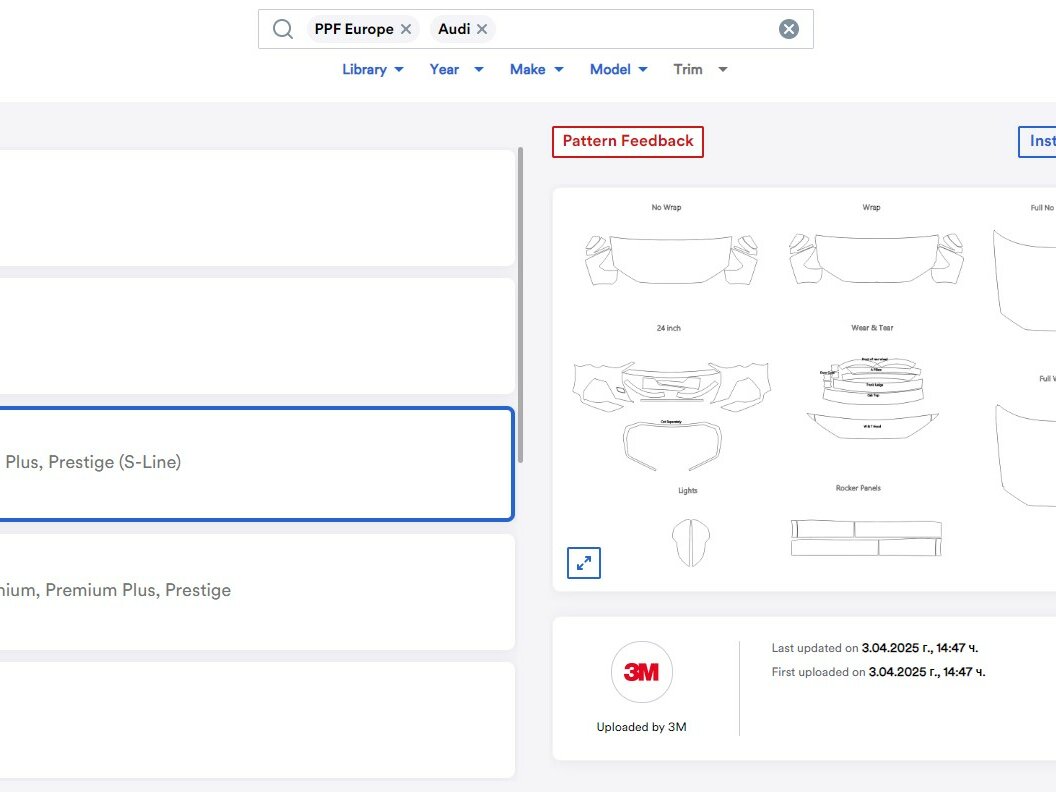
Task: Click the search magnifier icon
Action: [x=283, y=29]
